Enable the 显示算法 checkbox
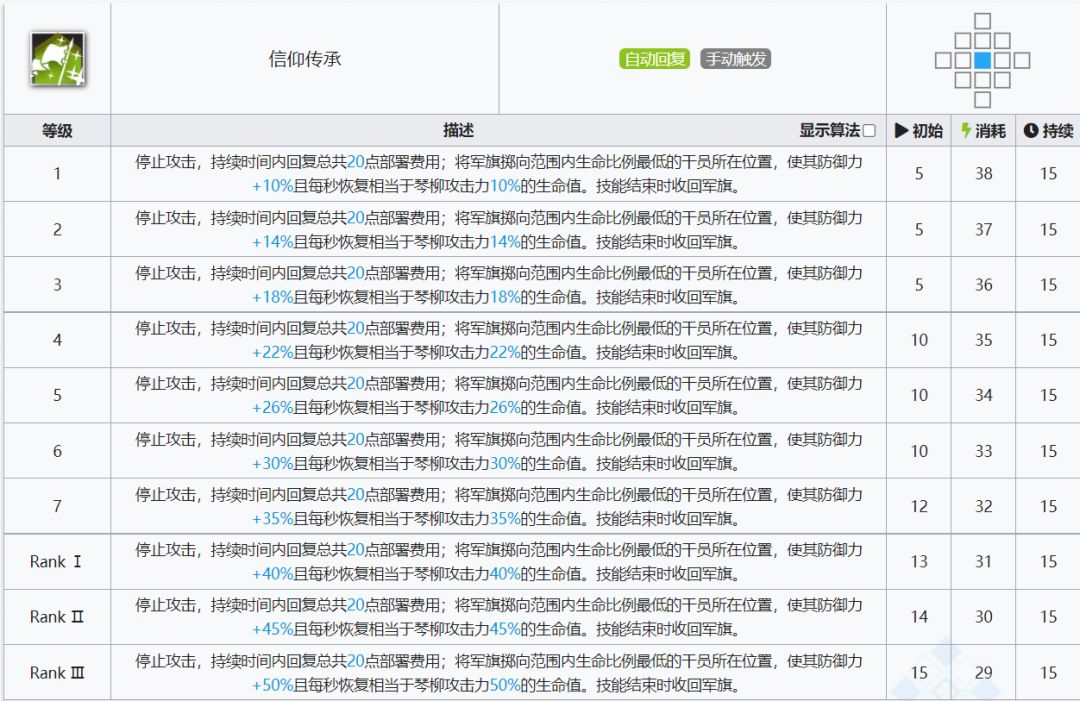Screen dimensions: 1080x701 point(869,131)
